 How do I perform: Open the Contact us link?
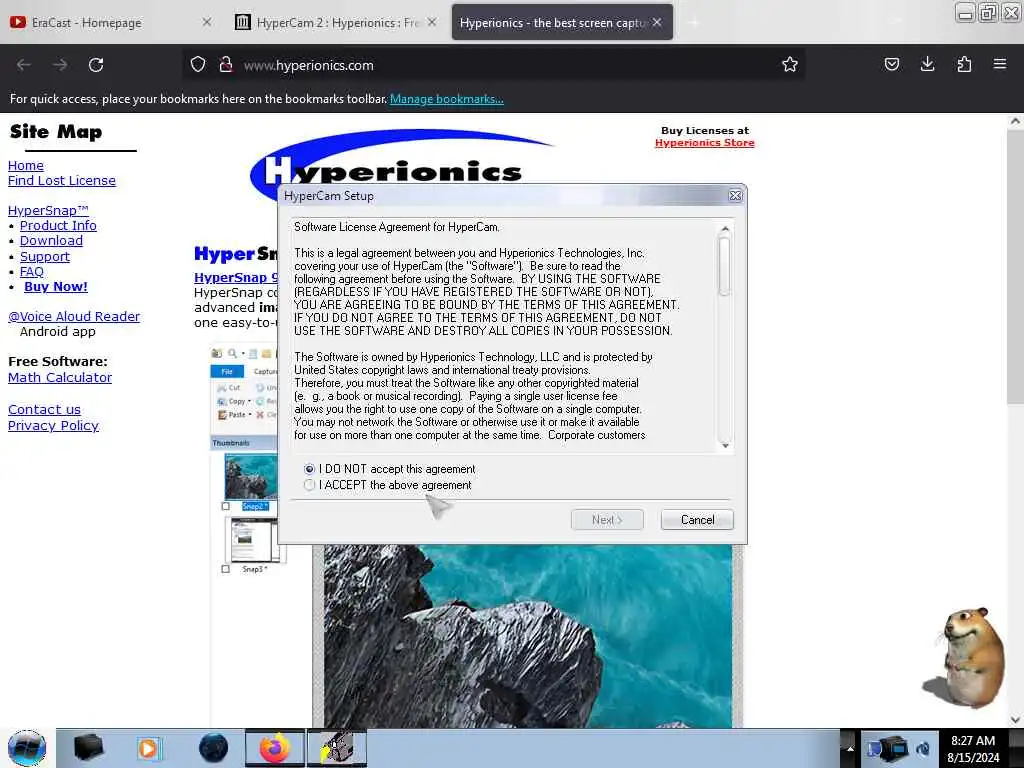click(44, 409)
